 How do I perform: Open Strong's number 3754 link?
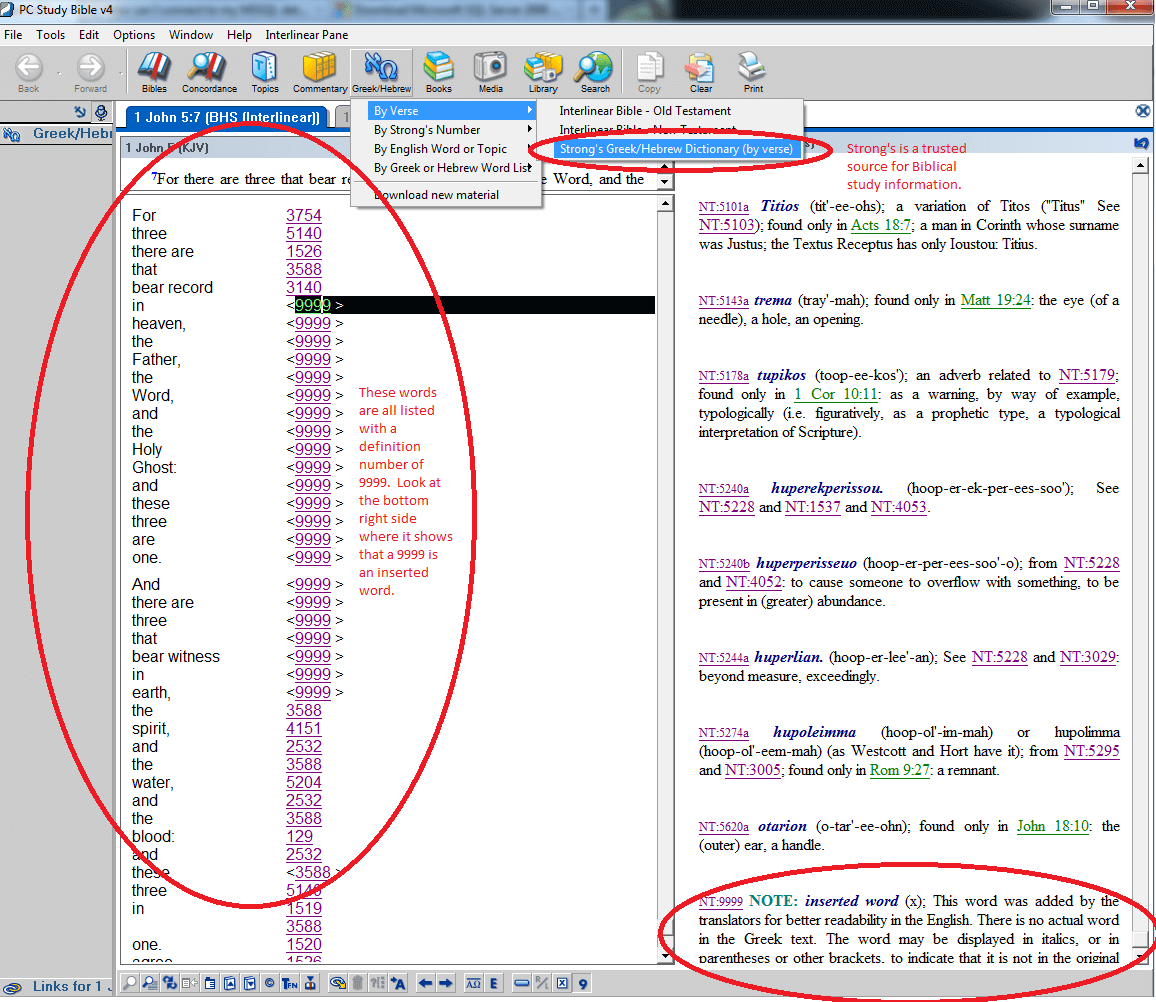pos(304,215)
